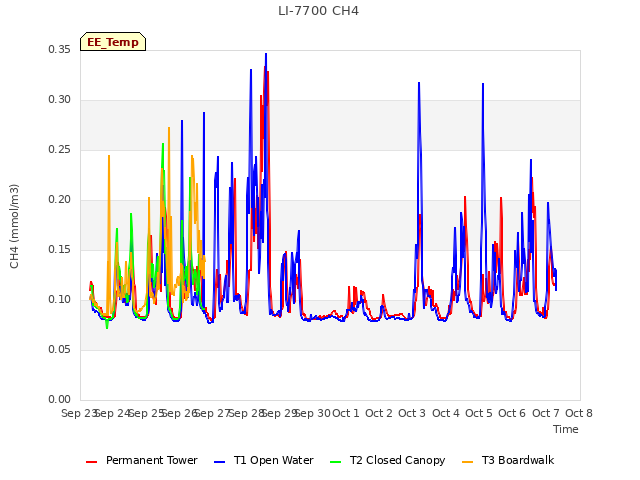The width and height of the screenshot is (640, 480).
Task: Click the 0.05 y-axis tick label
Action: tap(60, 349)
